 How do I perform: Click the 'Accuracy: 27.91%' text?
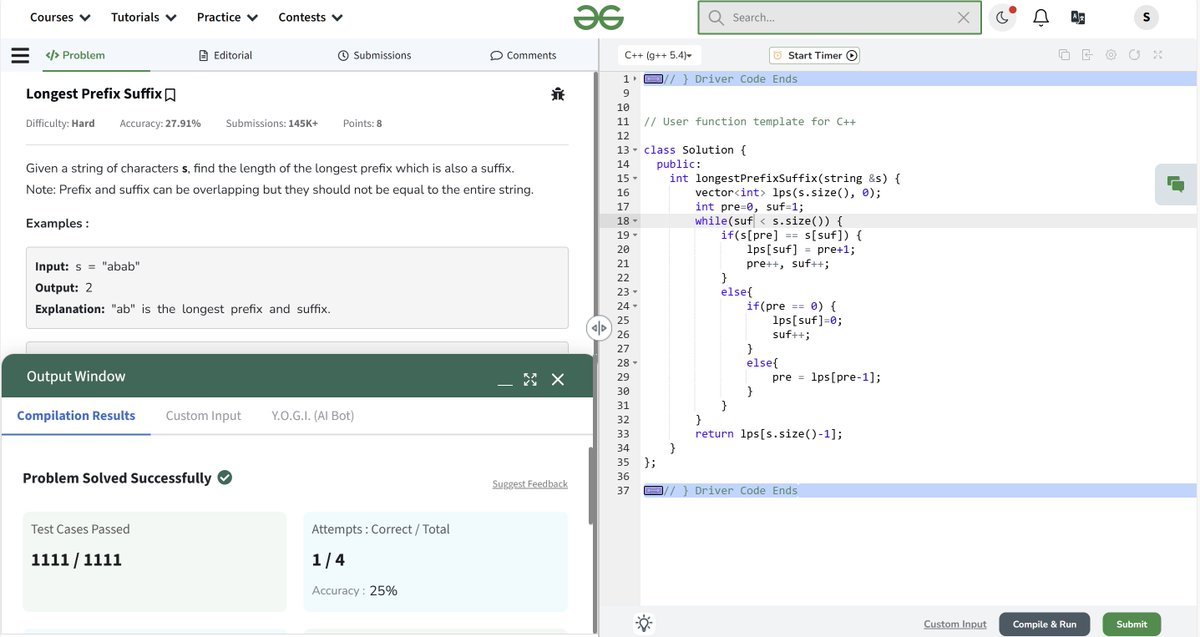pos(160,124)
